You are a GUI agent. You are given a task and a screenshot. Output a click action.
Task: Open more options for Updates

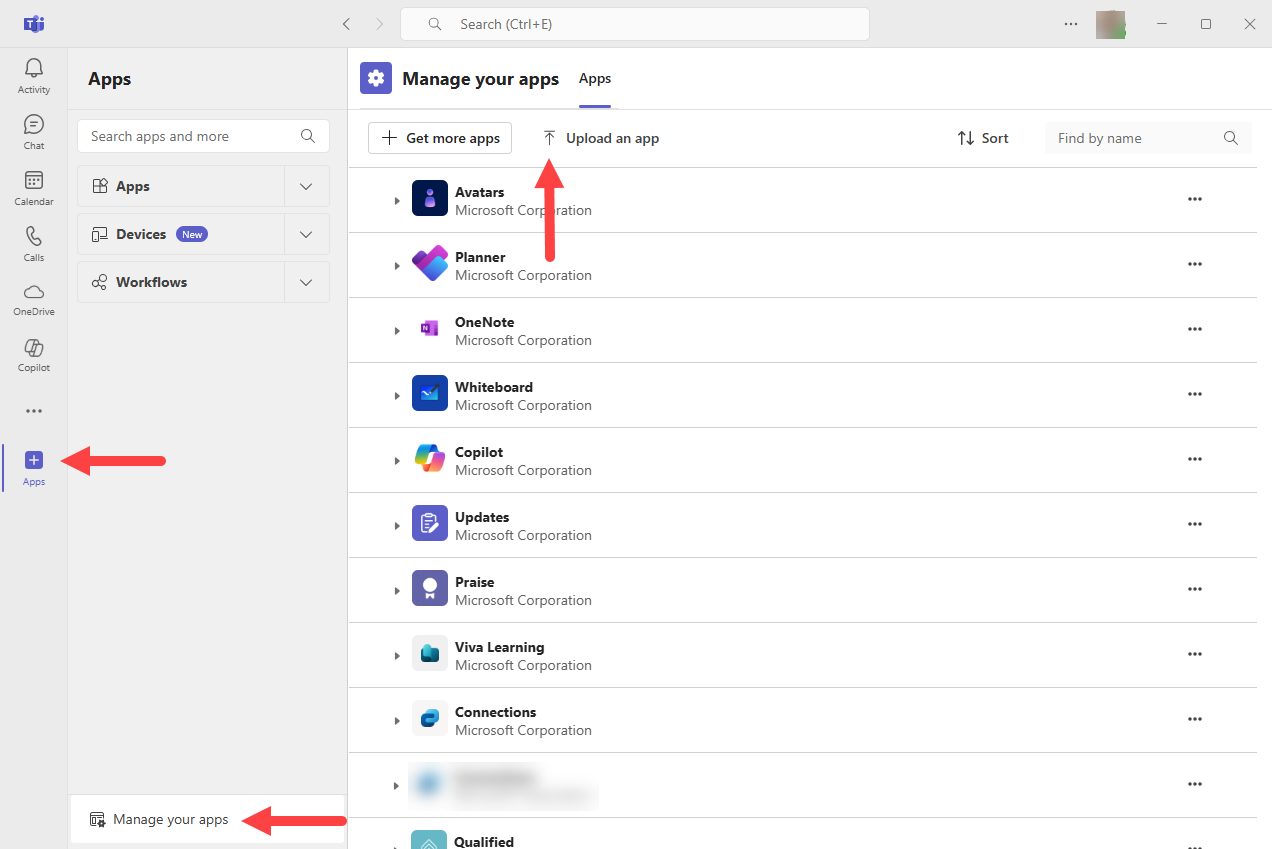1194,524
